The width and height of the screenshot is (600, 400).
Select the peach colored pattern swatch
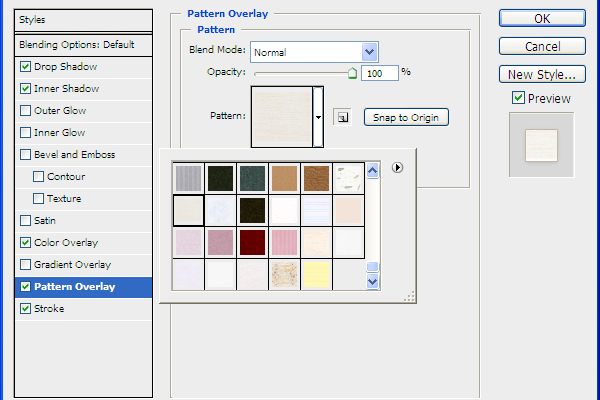click(x=349, y=210)
